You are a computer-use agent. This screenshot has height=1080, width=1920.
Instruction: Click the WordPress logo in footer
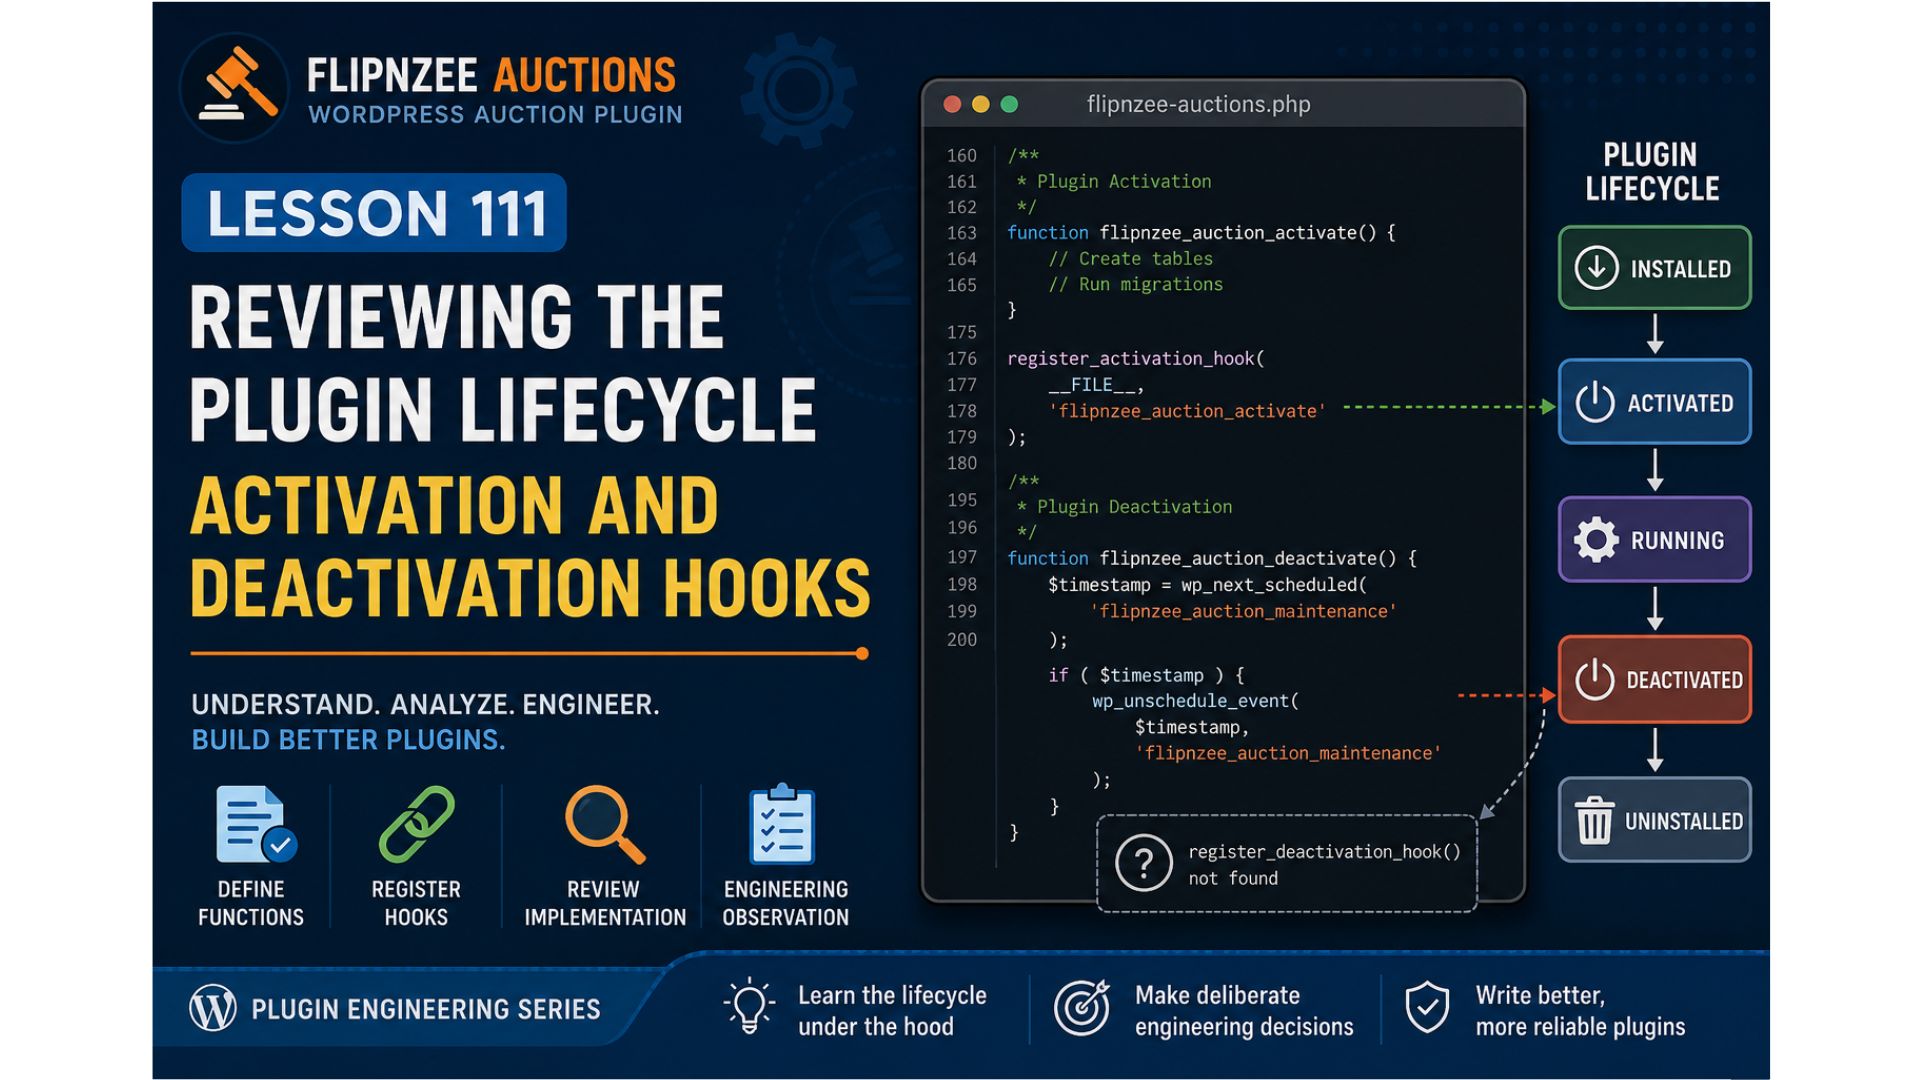[213, 1008]
